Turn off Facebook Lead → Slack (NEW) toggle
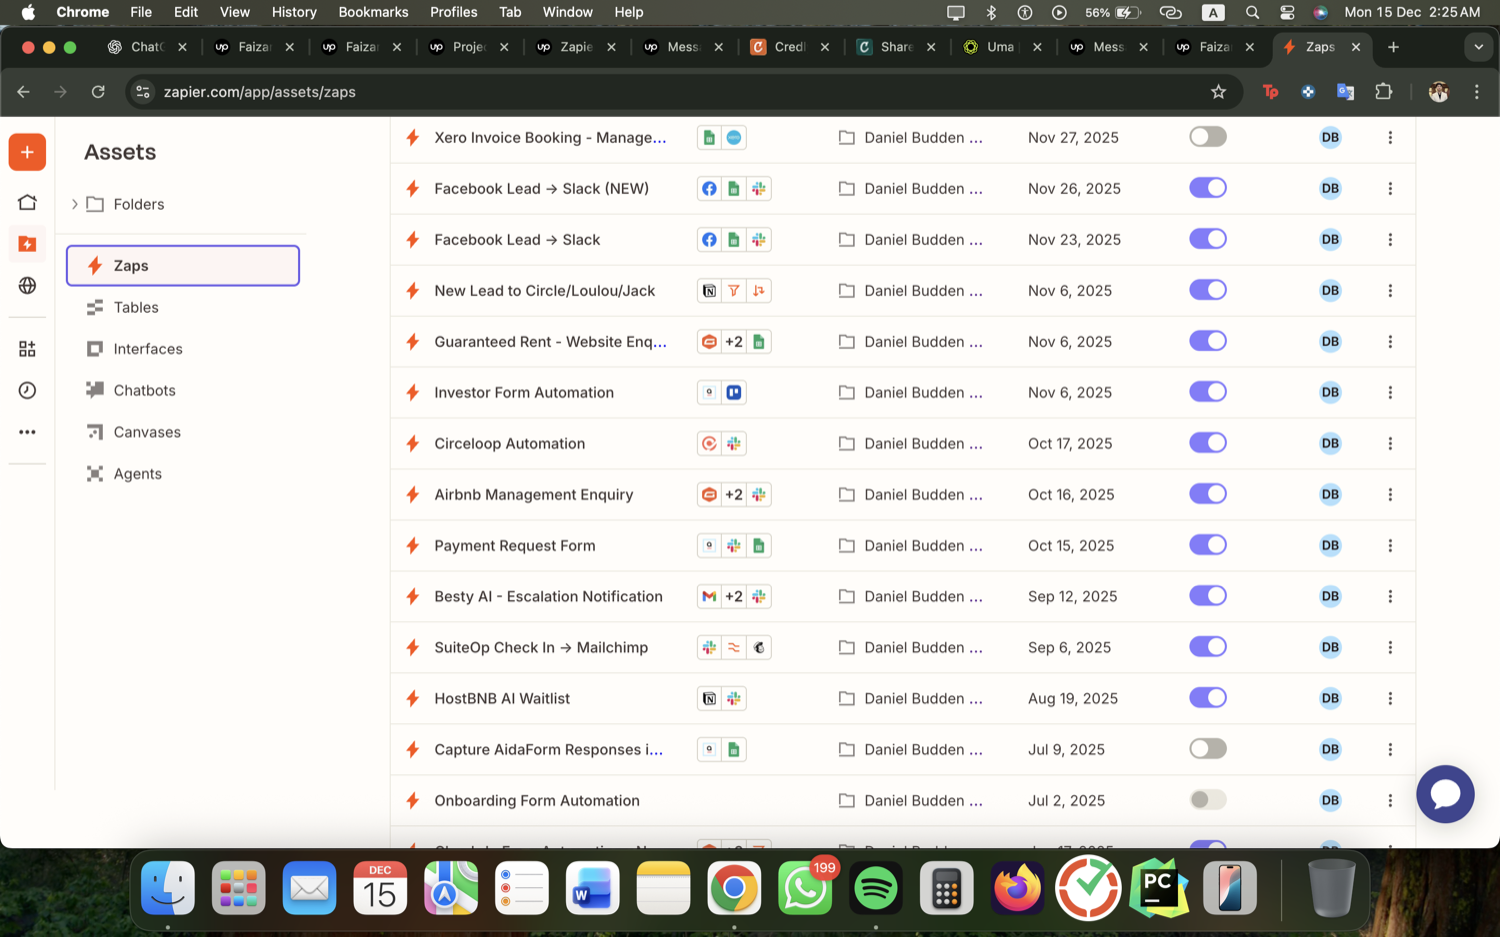Viewport: 1500px width, 937px height. tap(1208, 188)
